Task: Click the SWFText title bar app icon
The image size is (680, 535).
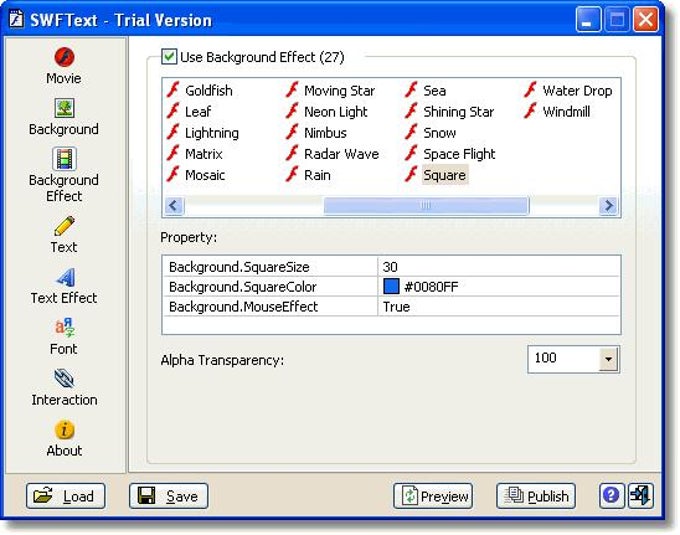Action: [16, 19]
